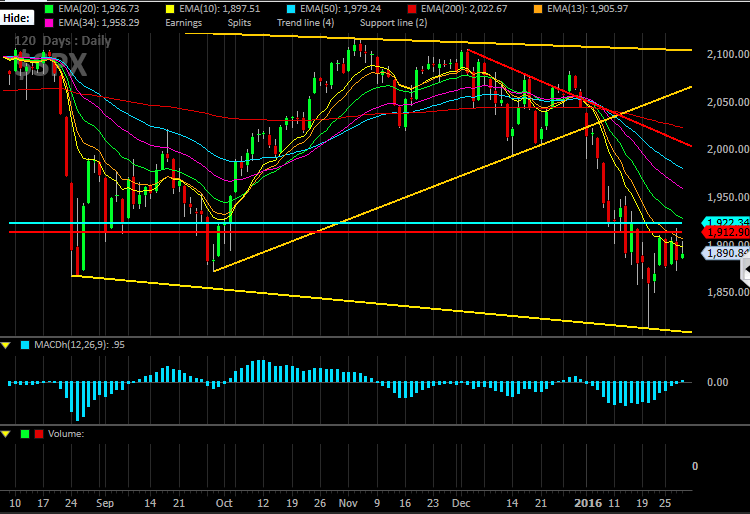750x514 pixels.
Task: Click the 1,890.84 last price tag
Action: pyautogui.click(x=726, y=253)
